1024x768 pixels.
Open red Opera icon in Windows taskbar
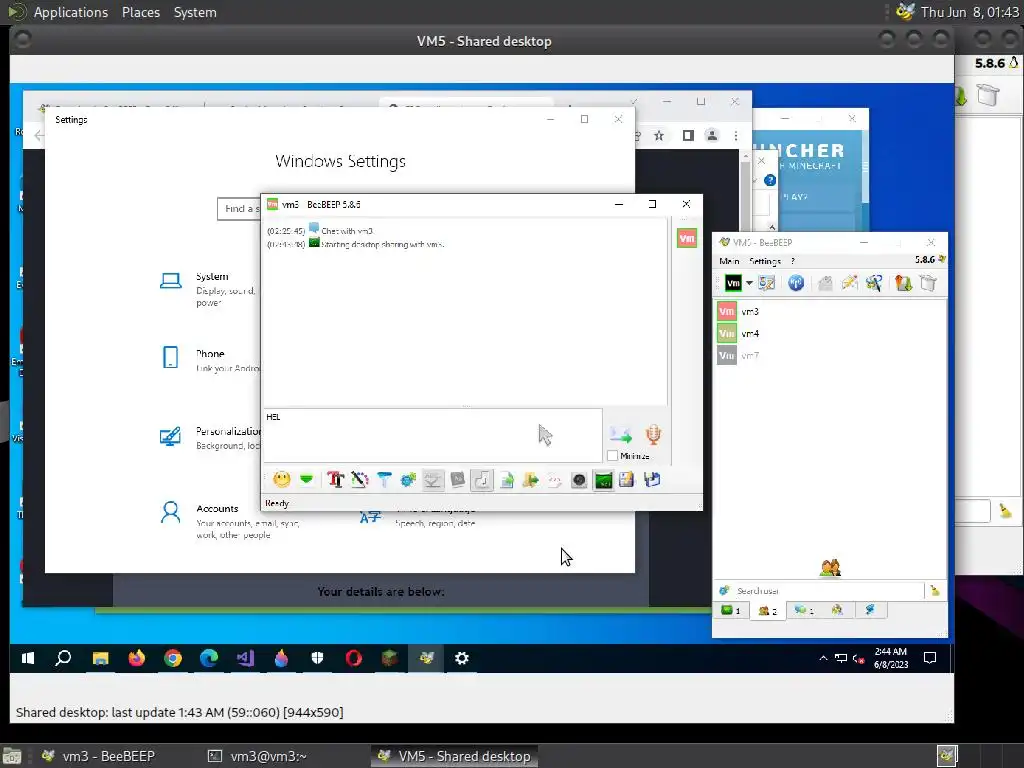click(353, 658)
